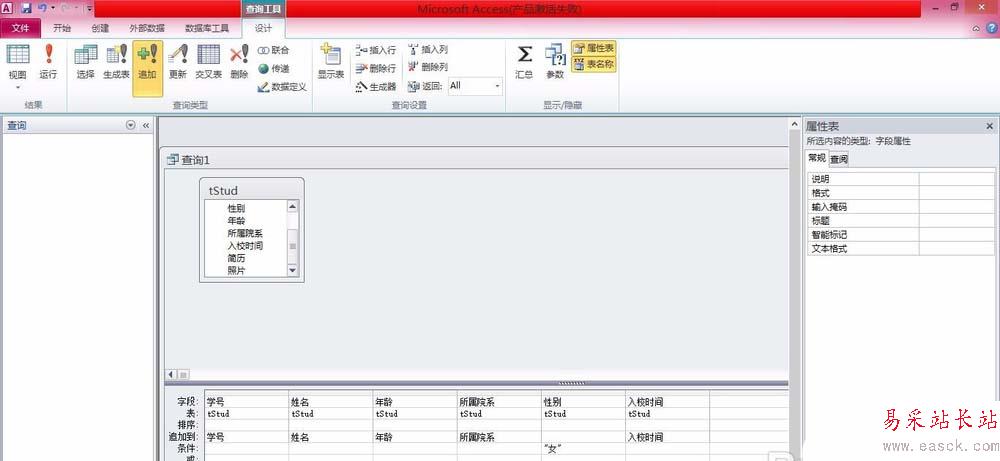The height and width of the screenshot is (461, 1000).
Task: Click the query design pane scroll-up arrow
Action: point(795,124)
